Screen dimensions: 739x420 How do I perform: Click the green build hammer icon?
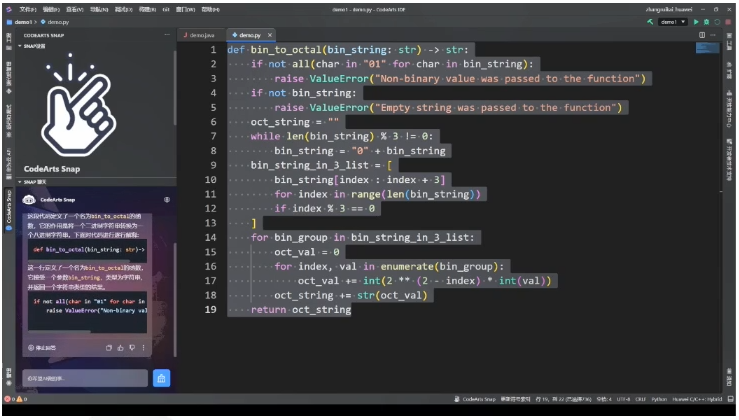point(650,22)
